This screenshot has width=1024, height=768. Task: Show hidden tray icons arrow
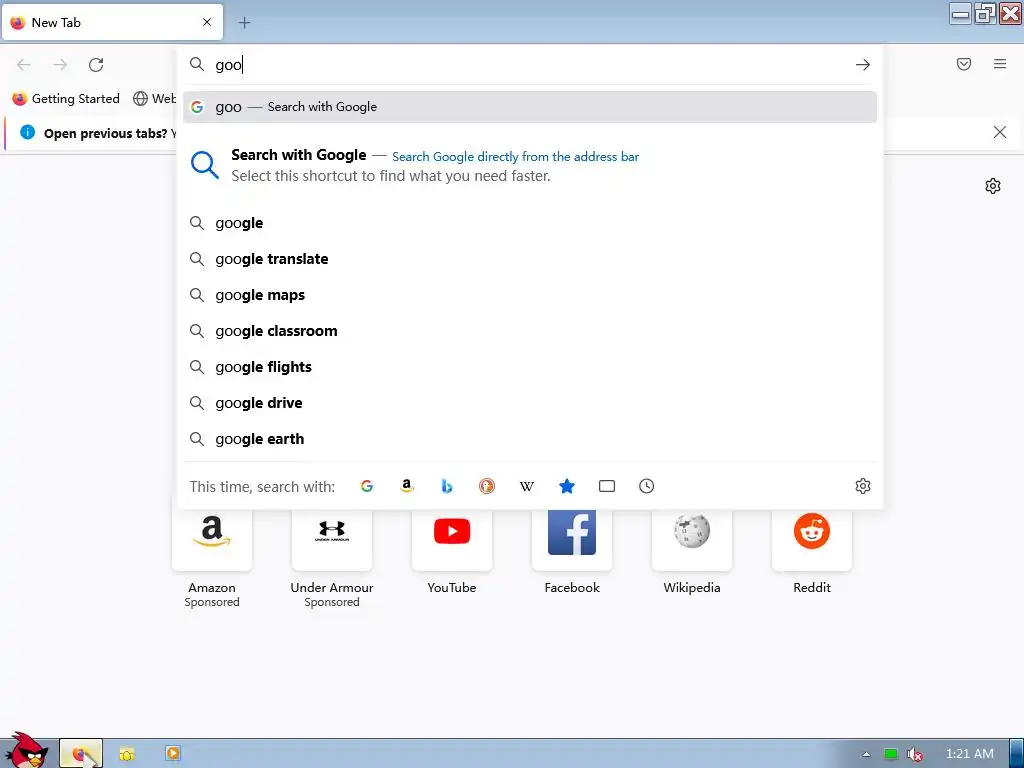(866, 754)
